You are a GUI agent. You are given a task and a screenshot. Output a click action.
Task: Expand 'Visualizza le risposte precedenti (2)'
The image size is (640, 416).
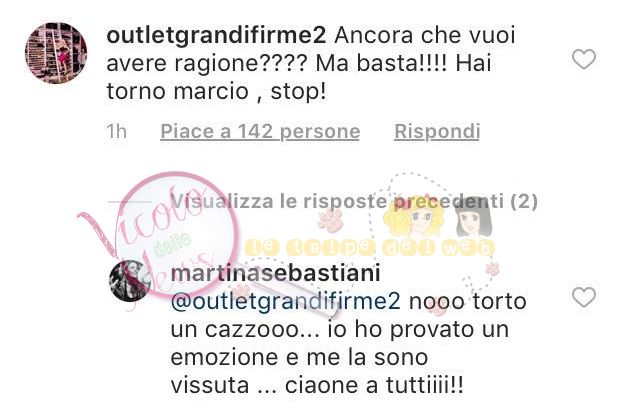coord(354,202)
